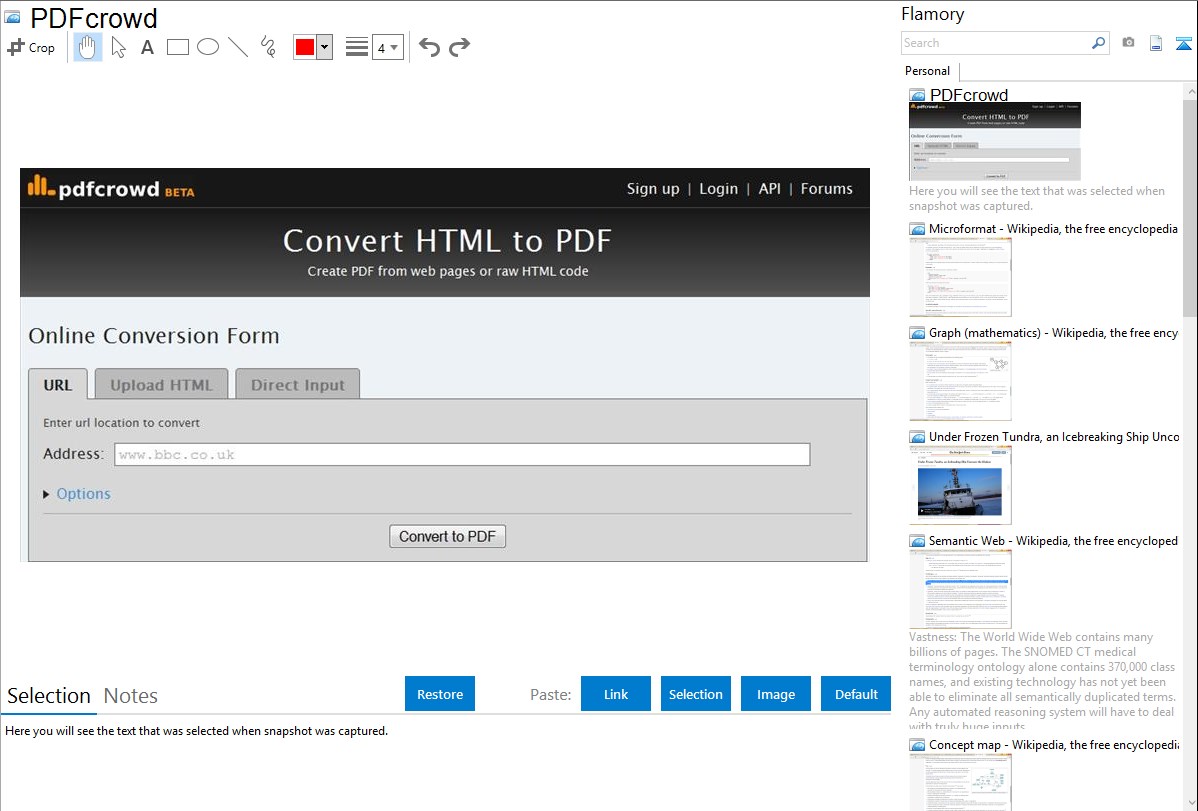The image size is (1198, 811).
Task: Open the line thickness dropdown showing 4
Action: click(387, 47)
